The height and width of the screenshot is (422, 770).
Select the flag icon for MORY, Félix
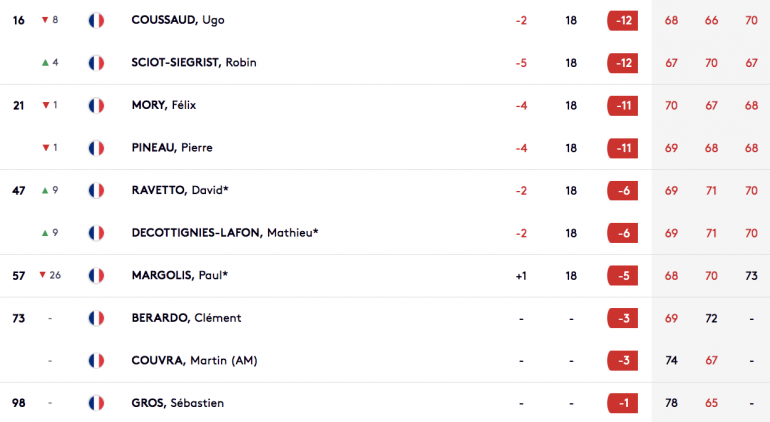pyautogui.click(x=96, y=106)
